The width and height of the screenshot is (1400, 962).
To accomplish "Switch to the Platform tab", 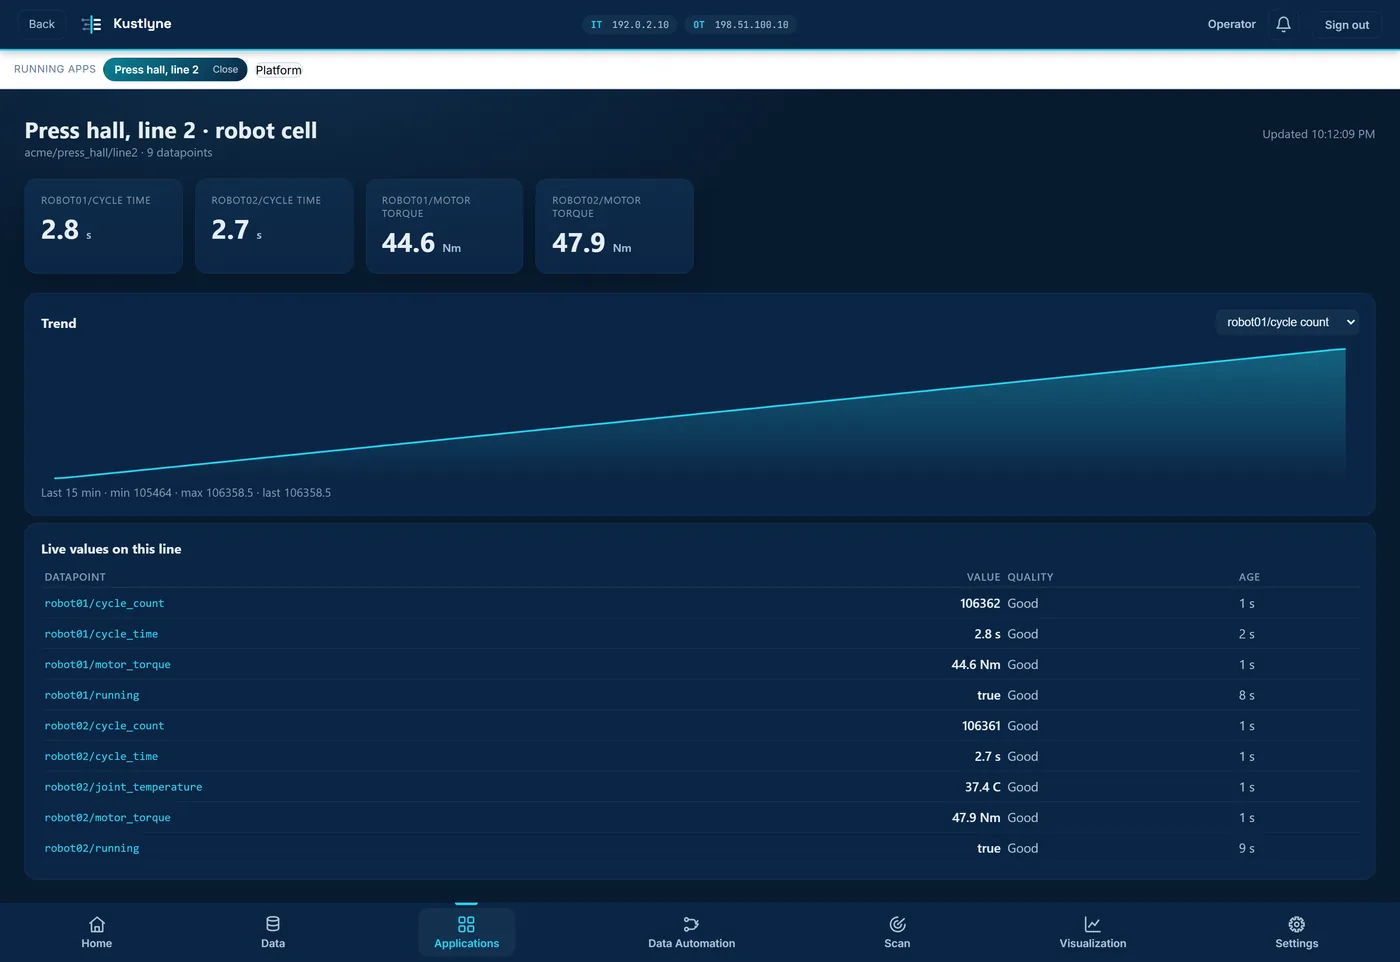I will (278, 70).
